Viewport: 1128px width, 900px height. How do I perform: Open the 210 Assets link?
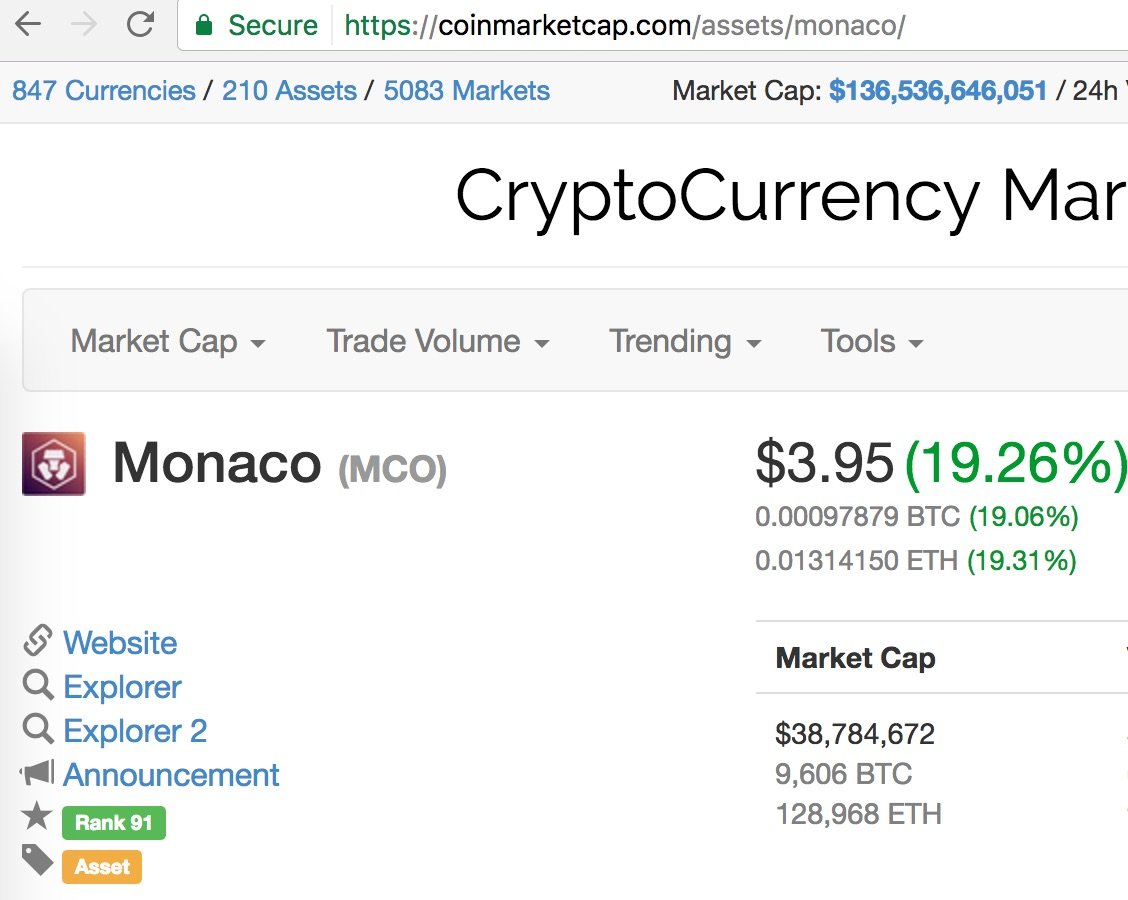click(x=289, y=91)
